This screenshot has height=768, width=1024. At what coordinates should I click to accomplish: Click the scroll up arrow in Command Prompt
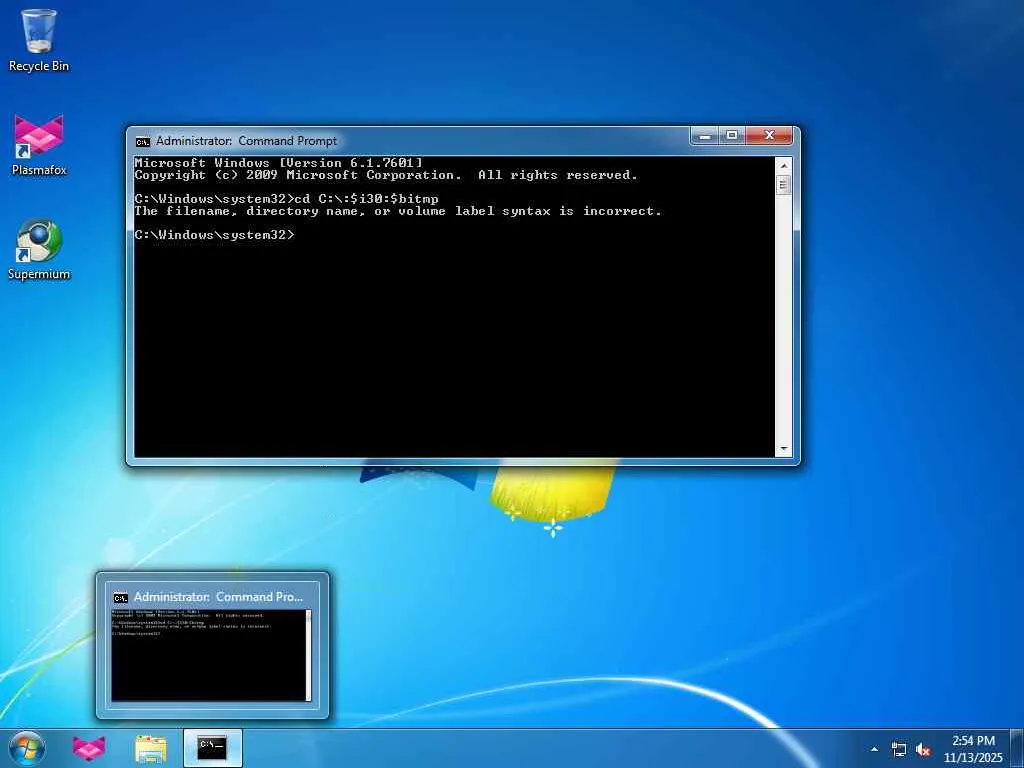tap(784, 166)
